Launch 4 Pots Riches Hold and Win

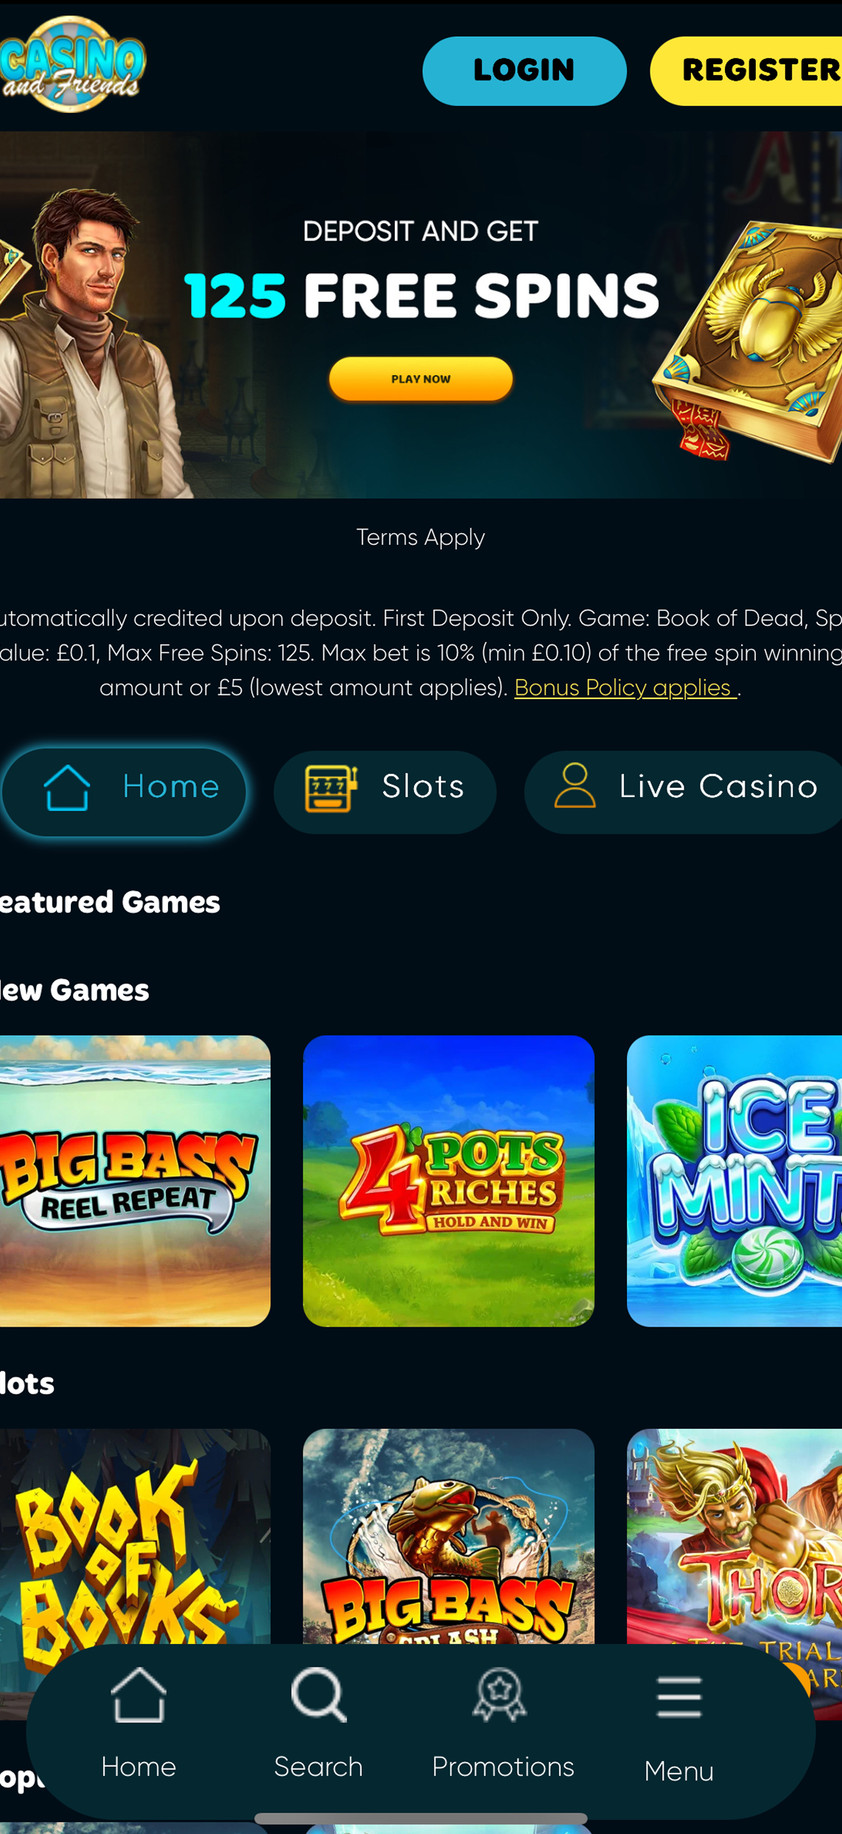(449, 1181)
